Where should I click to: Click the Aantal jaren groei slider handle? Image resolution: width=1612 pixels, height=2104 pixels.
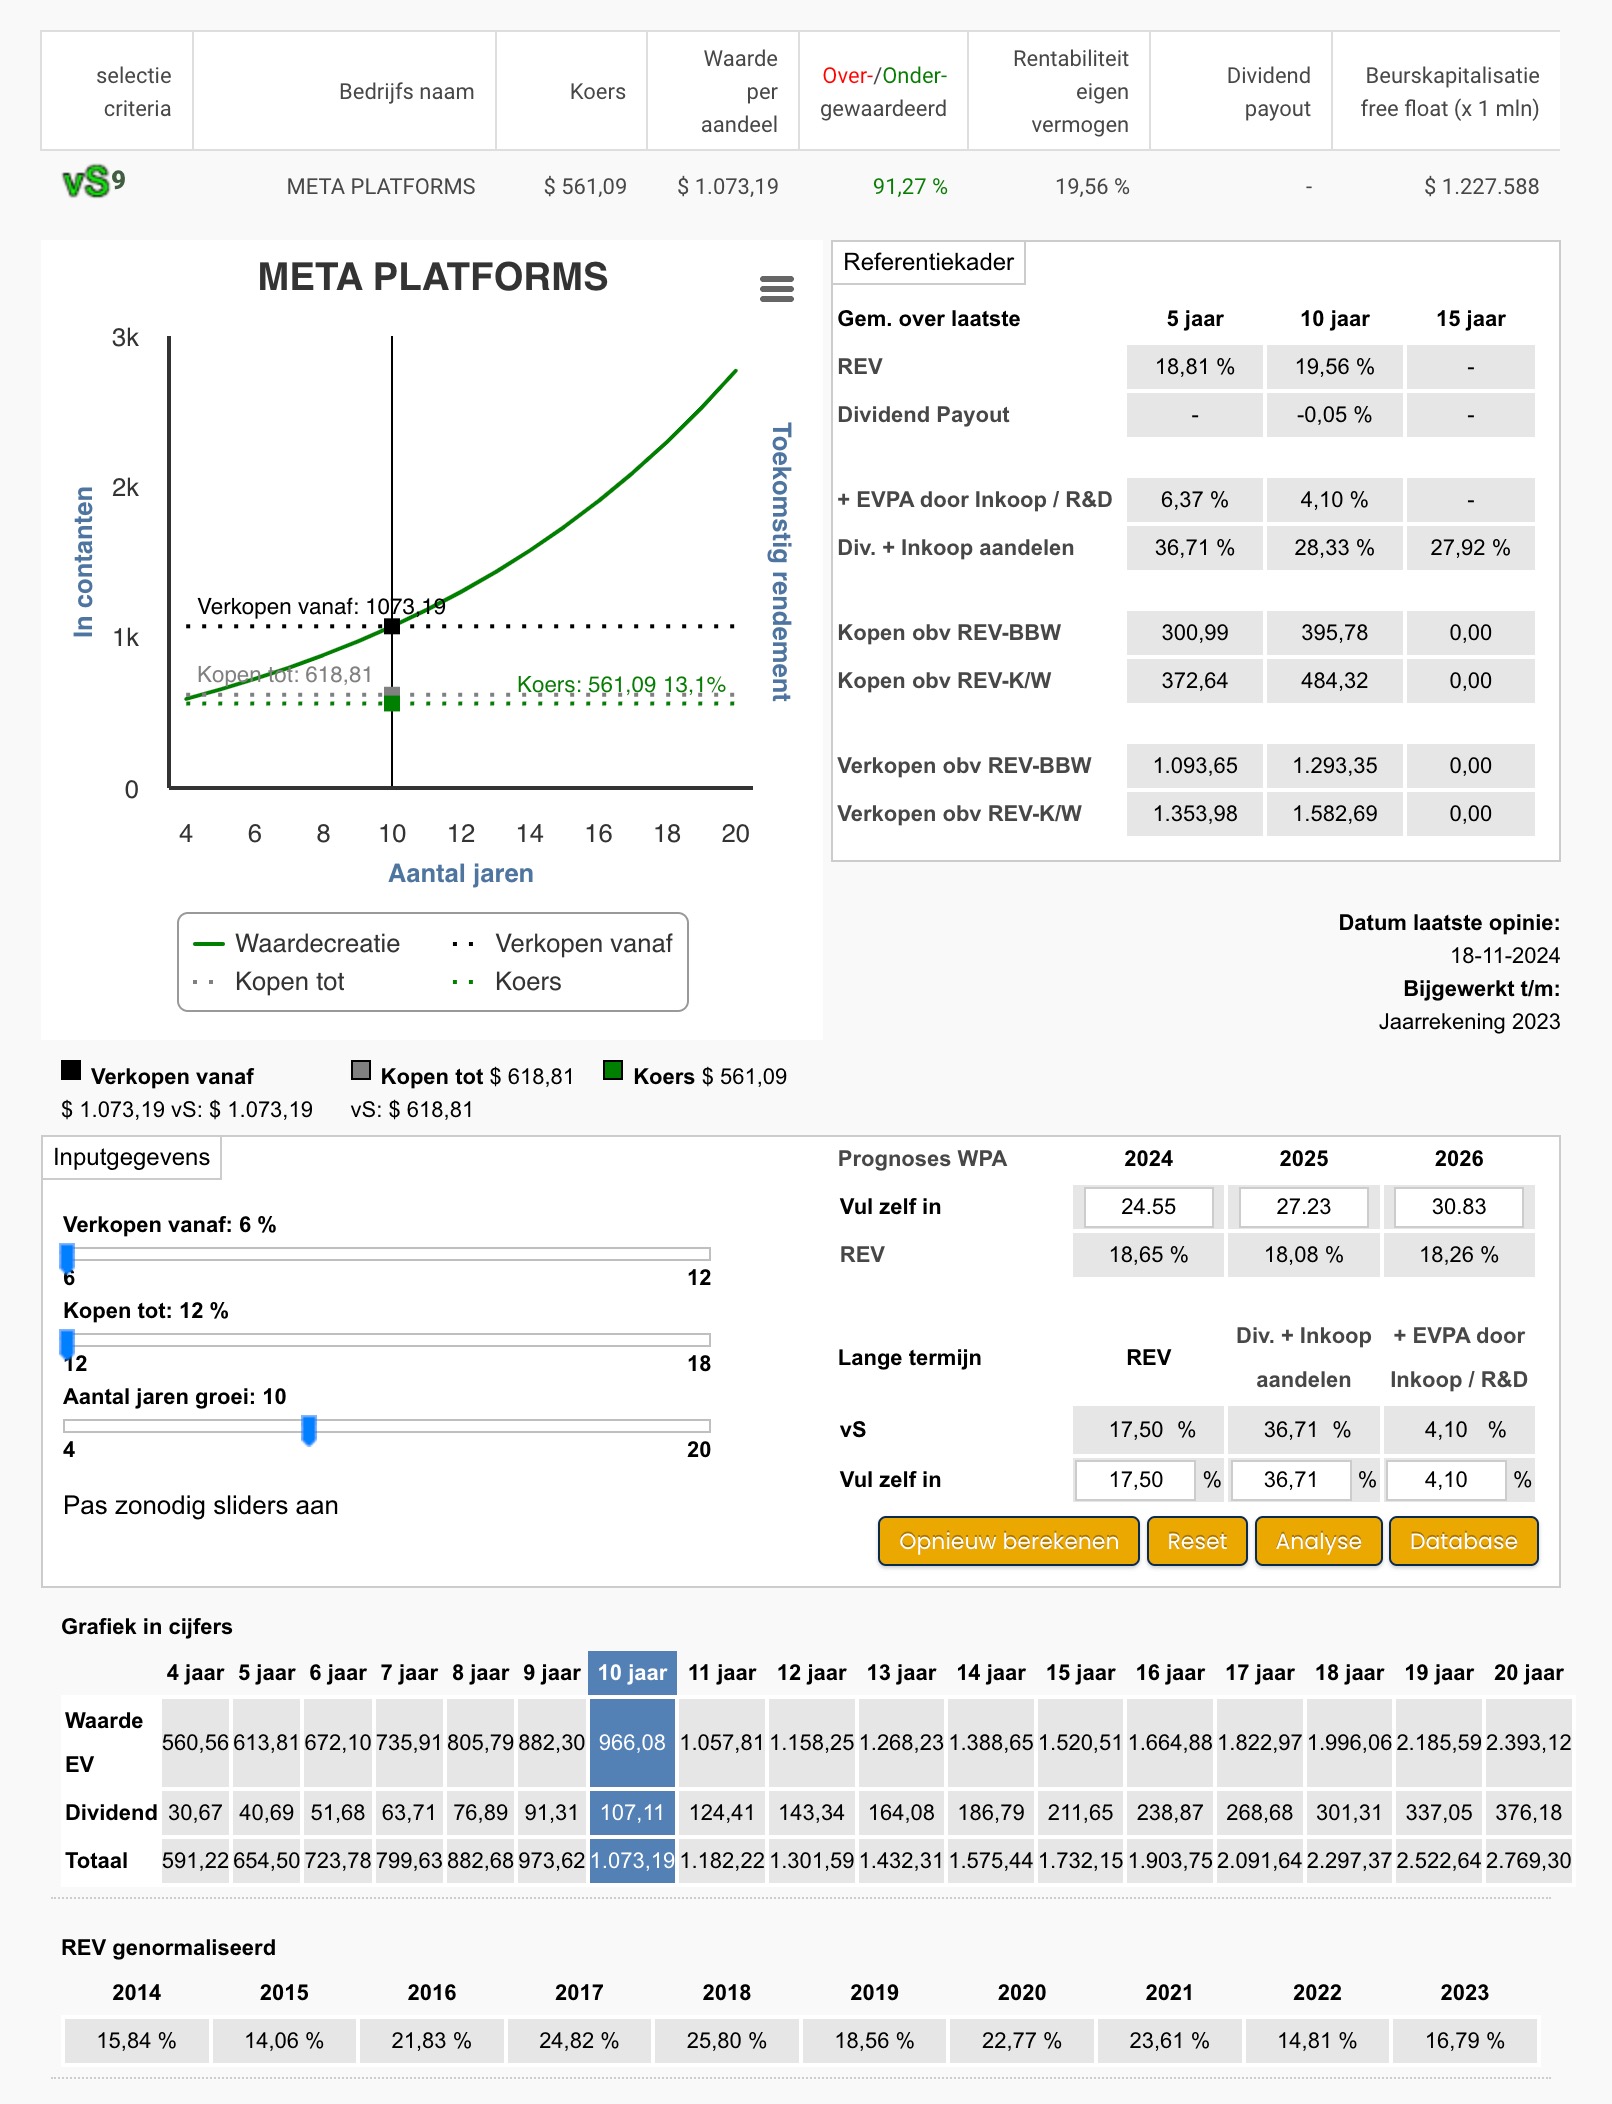309,1429
